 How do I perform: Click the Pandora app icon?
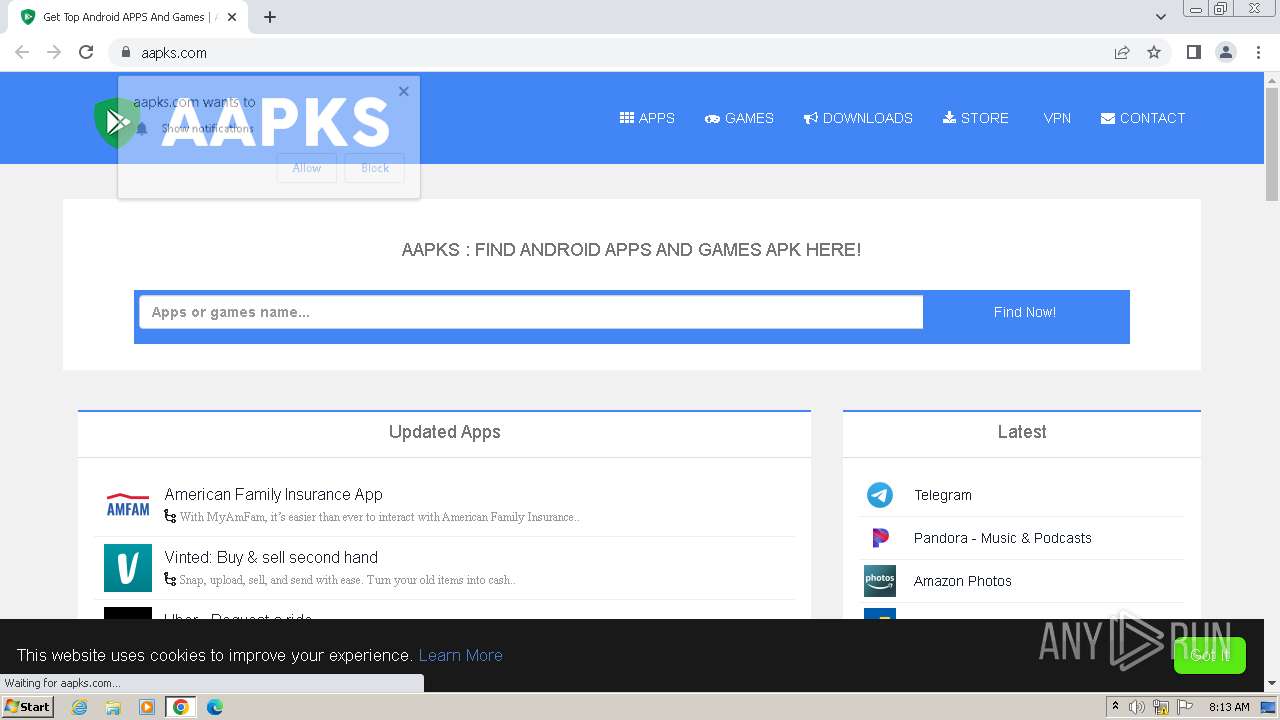click(x=880, y=538)
